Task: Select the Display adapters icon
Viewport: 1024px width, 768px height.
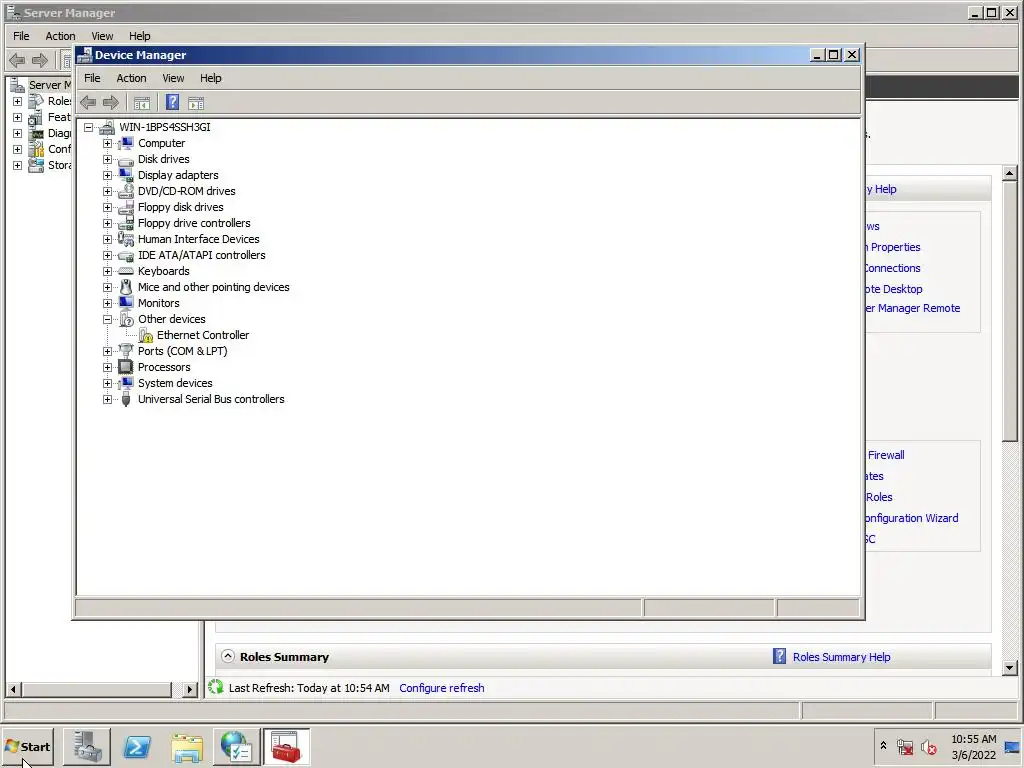Action: (126, 175)
